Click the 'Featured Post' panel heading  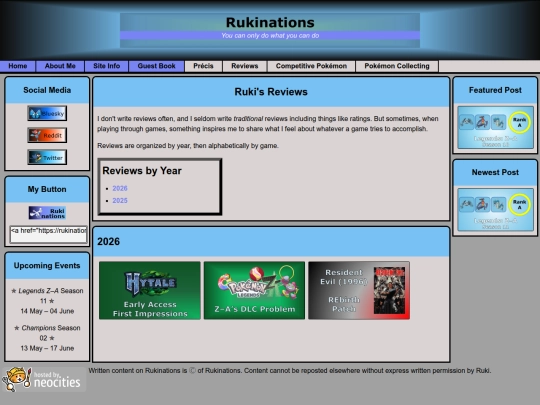(495, 90)
